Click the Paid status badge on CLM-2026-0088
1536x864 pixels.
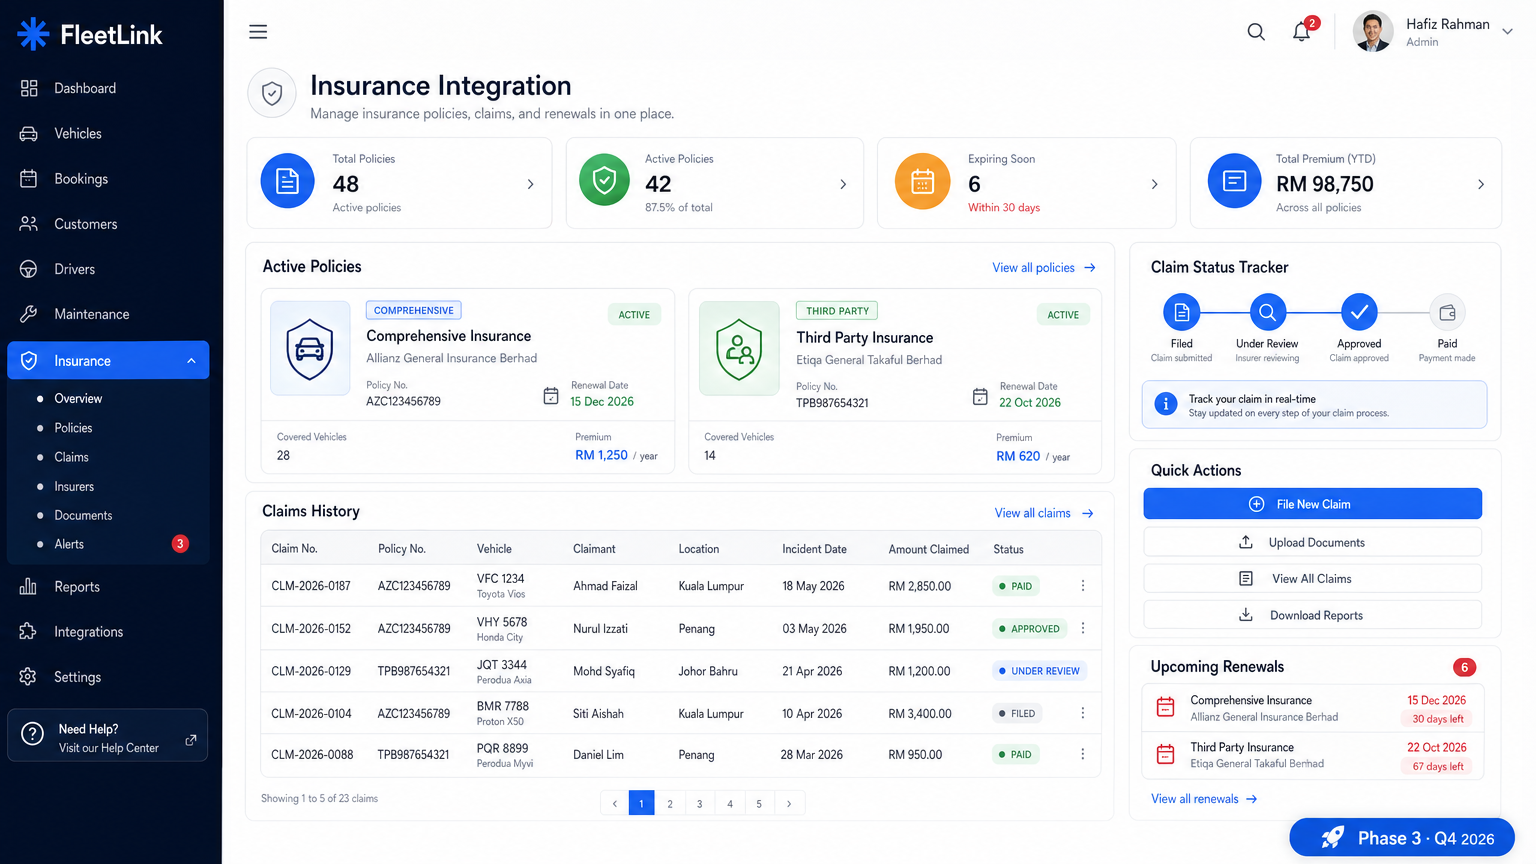pyautogui.click(x=1014, y=754)
